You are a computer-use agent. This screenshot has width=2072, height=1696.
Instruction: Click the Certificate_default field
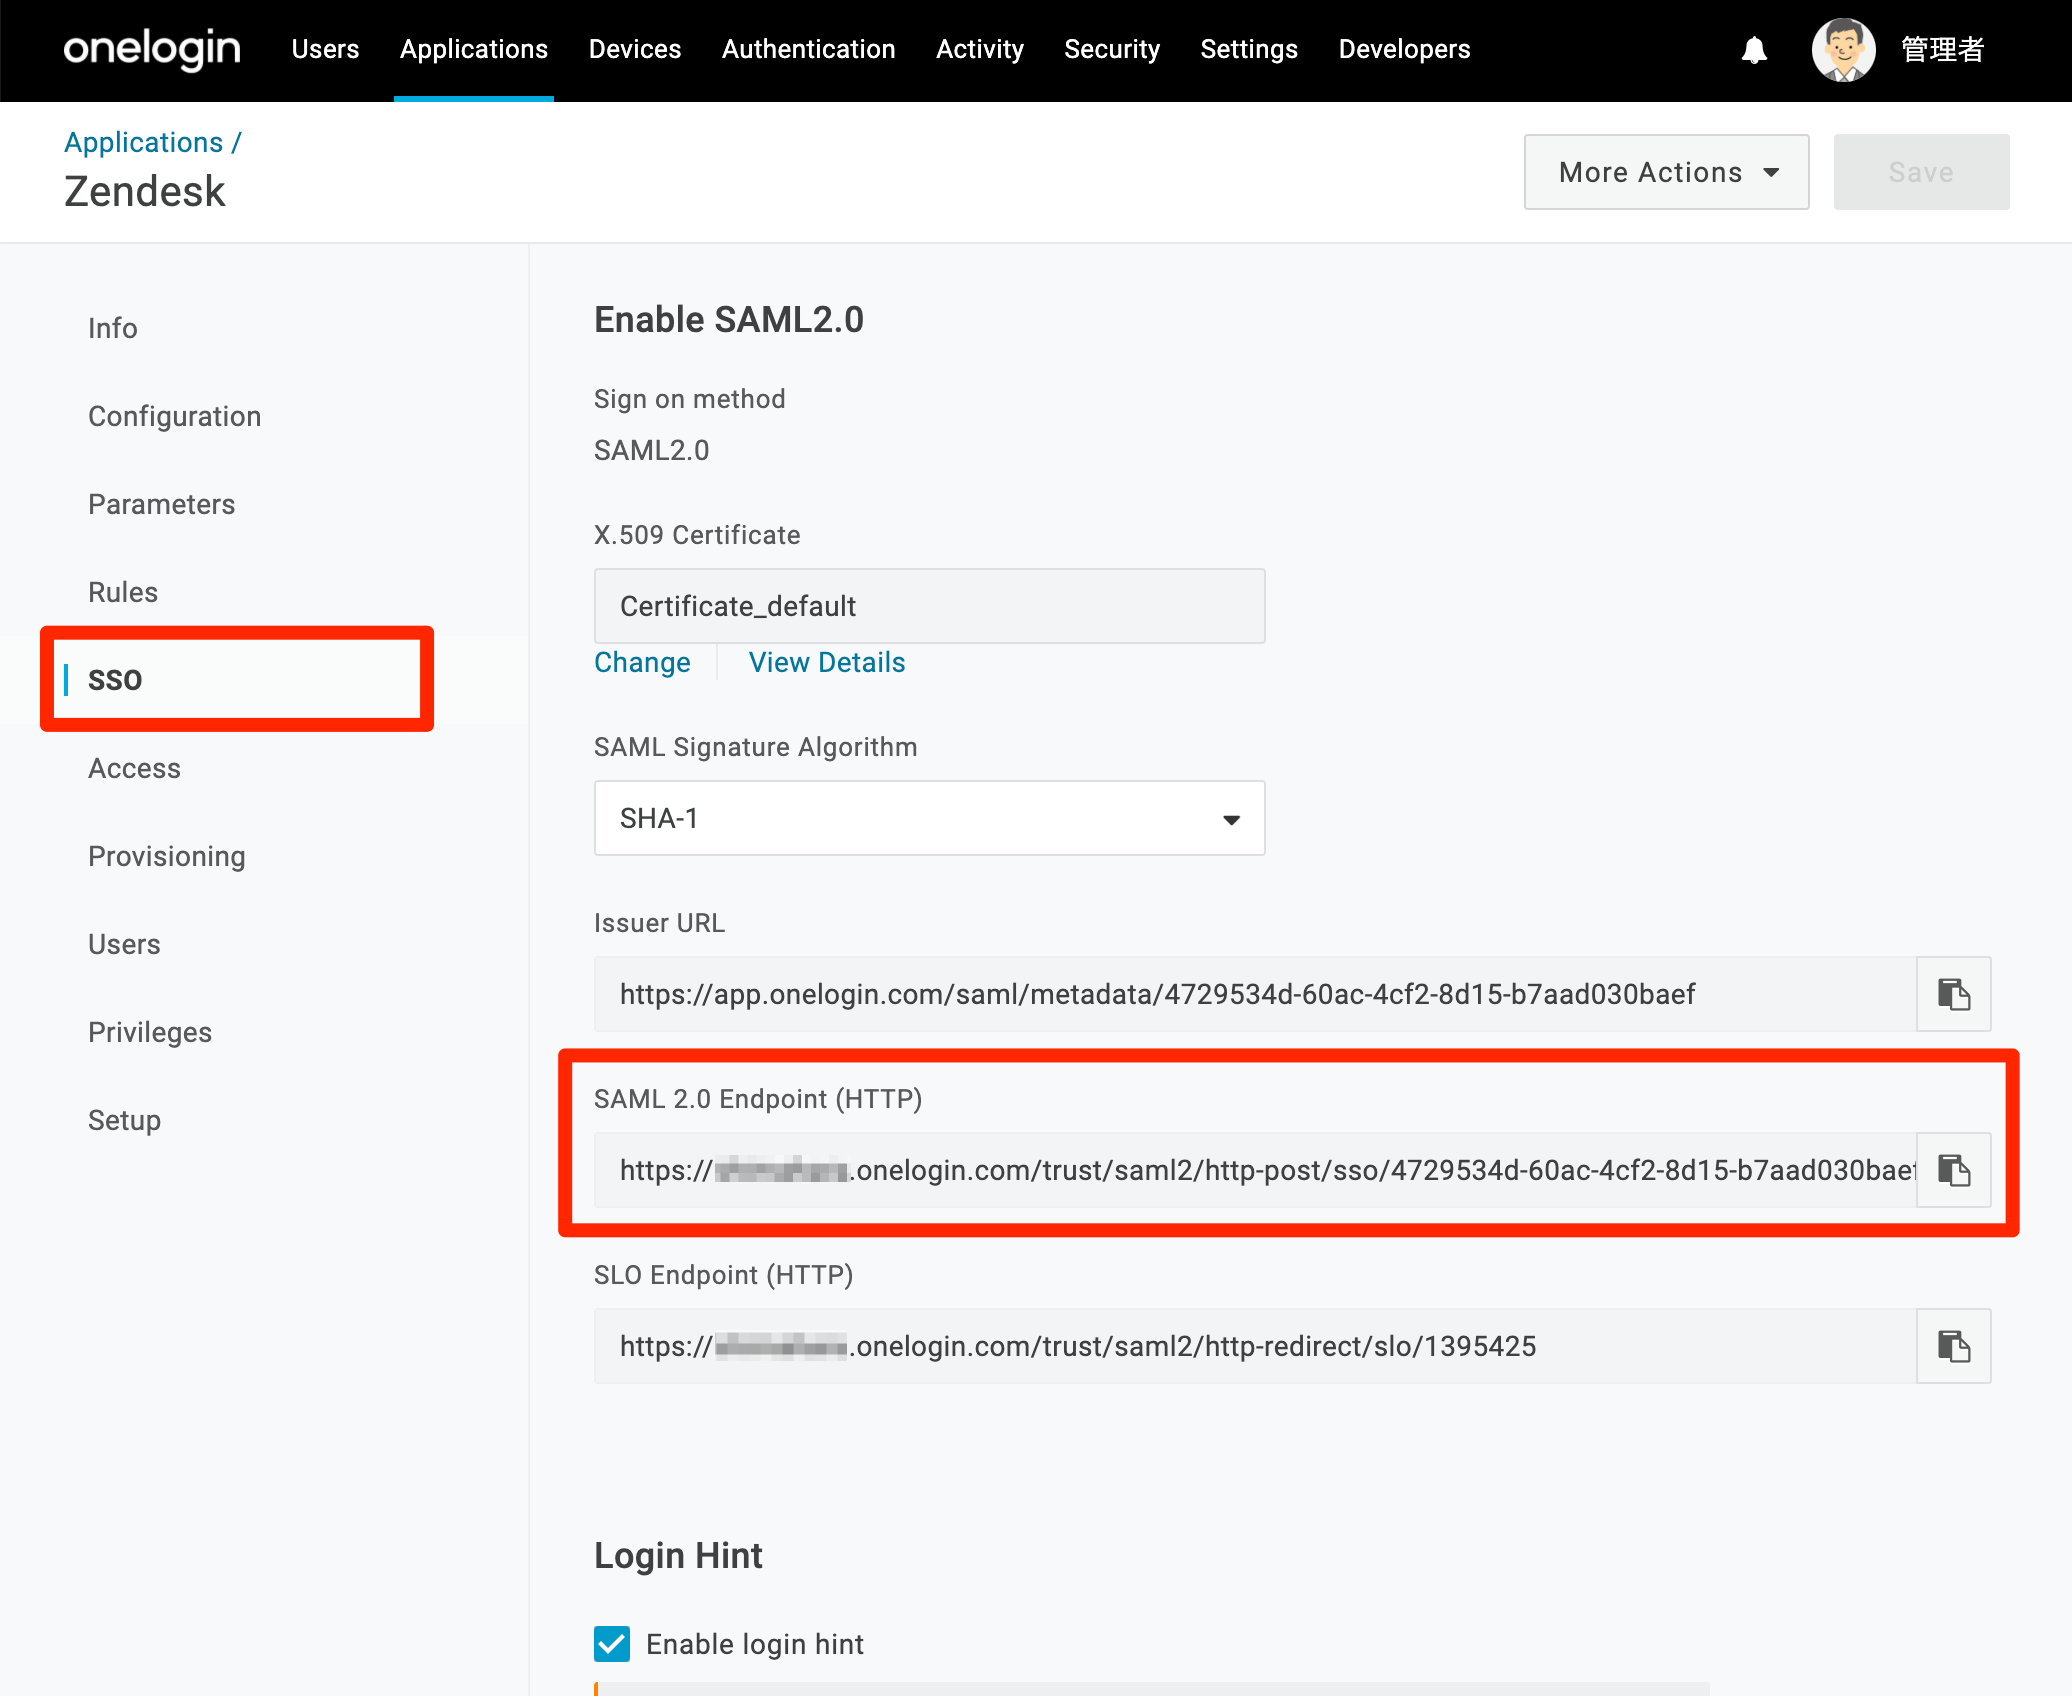pos(929,606)
